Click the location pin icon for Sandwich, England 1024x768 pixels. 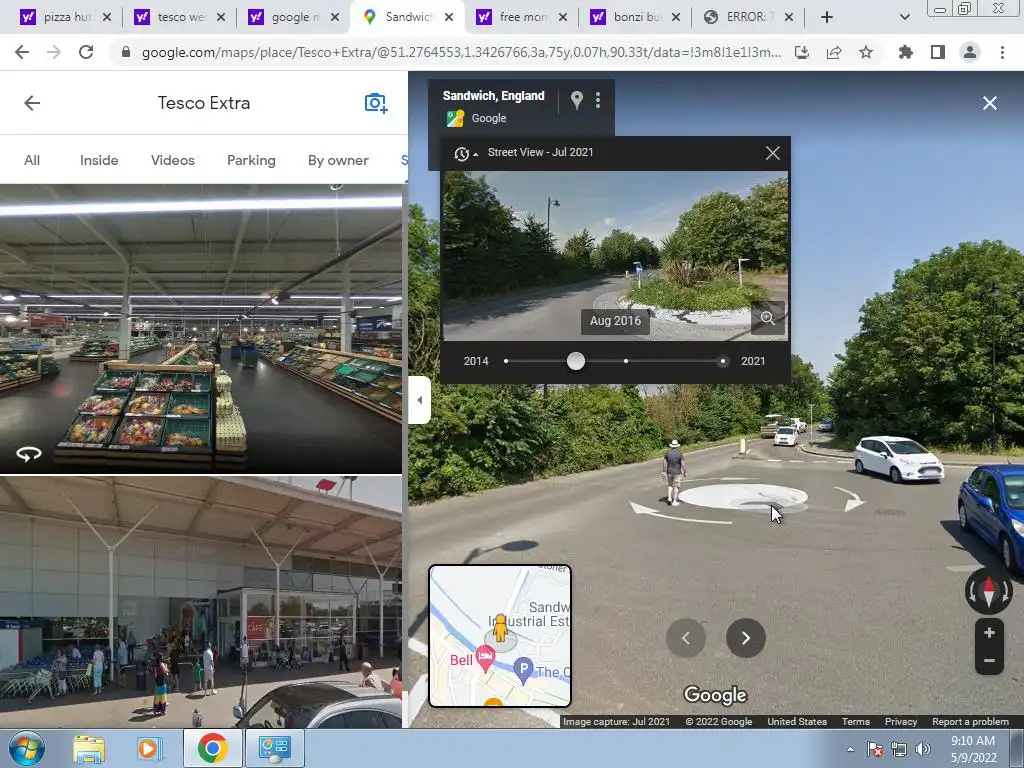577,100
